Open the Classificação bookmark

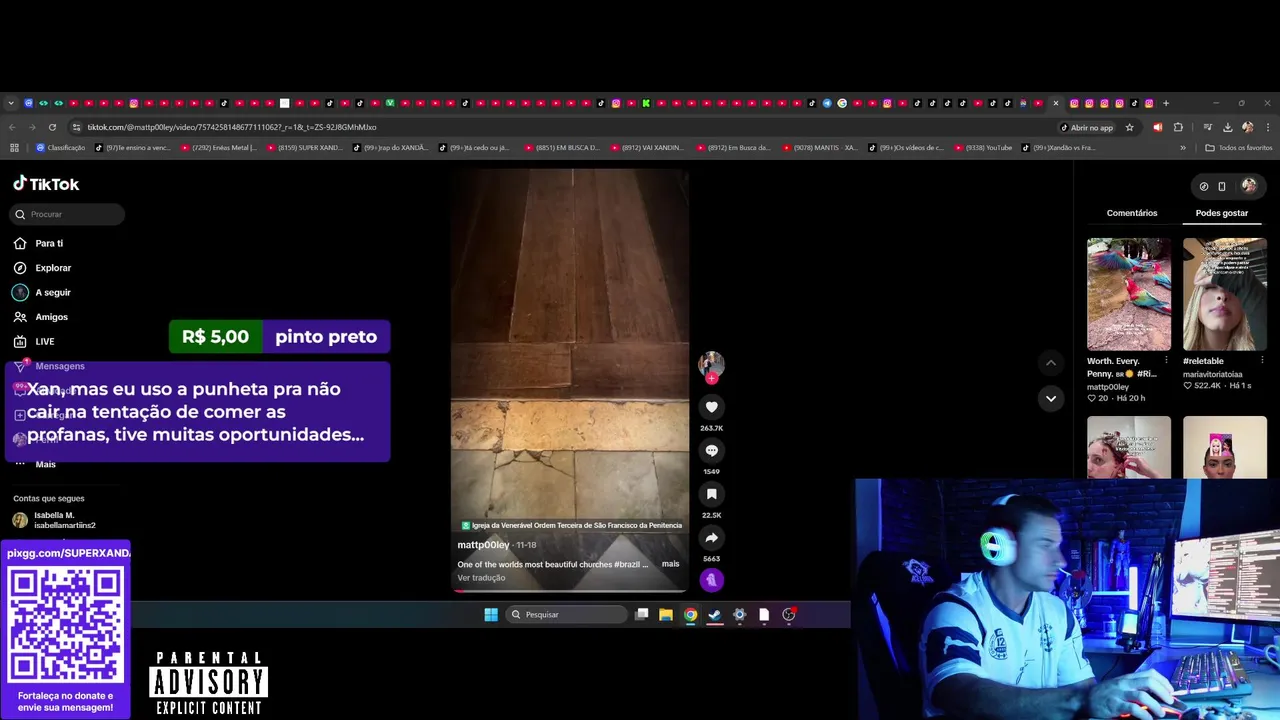[x=60, y=148]
